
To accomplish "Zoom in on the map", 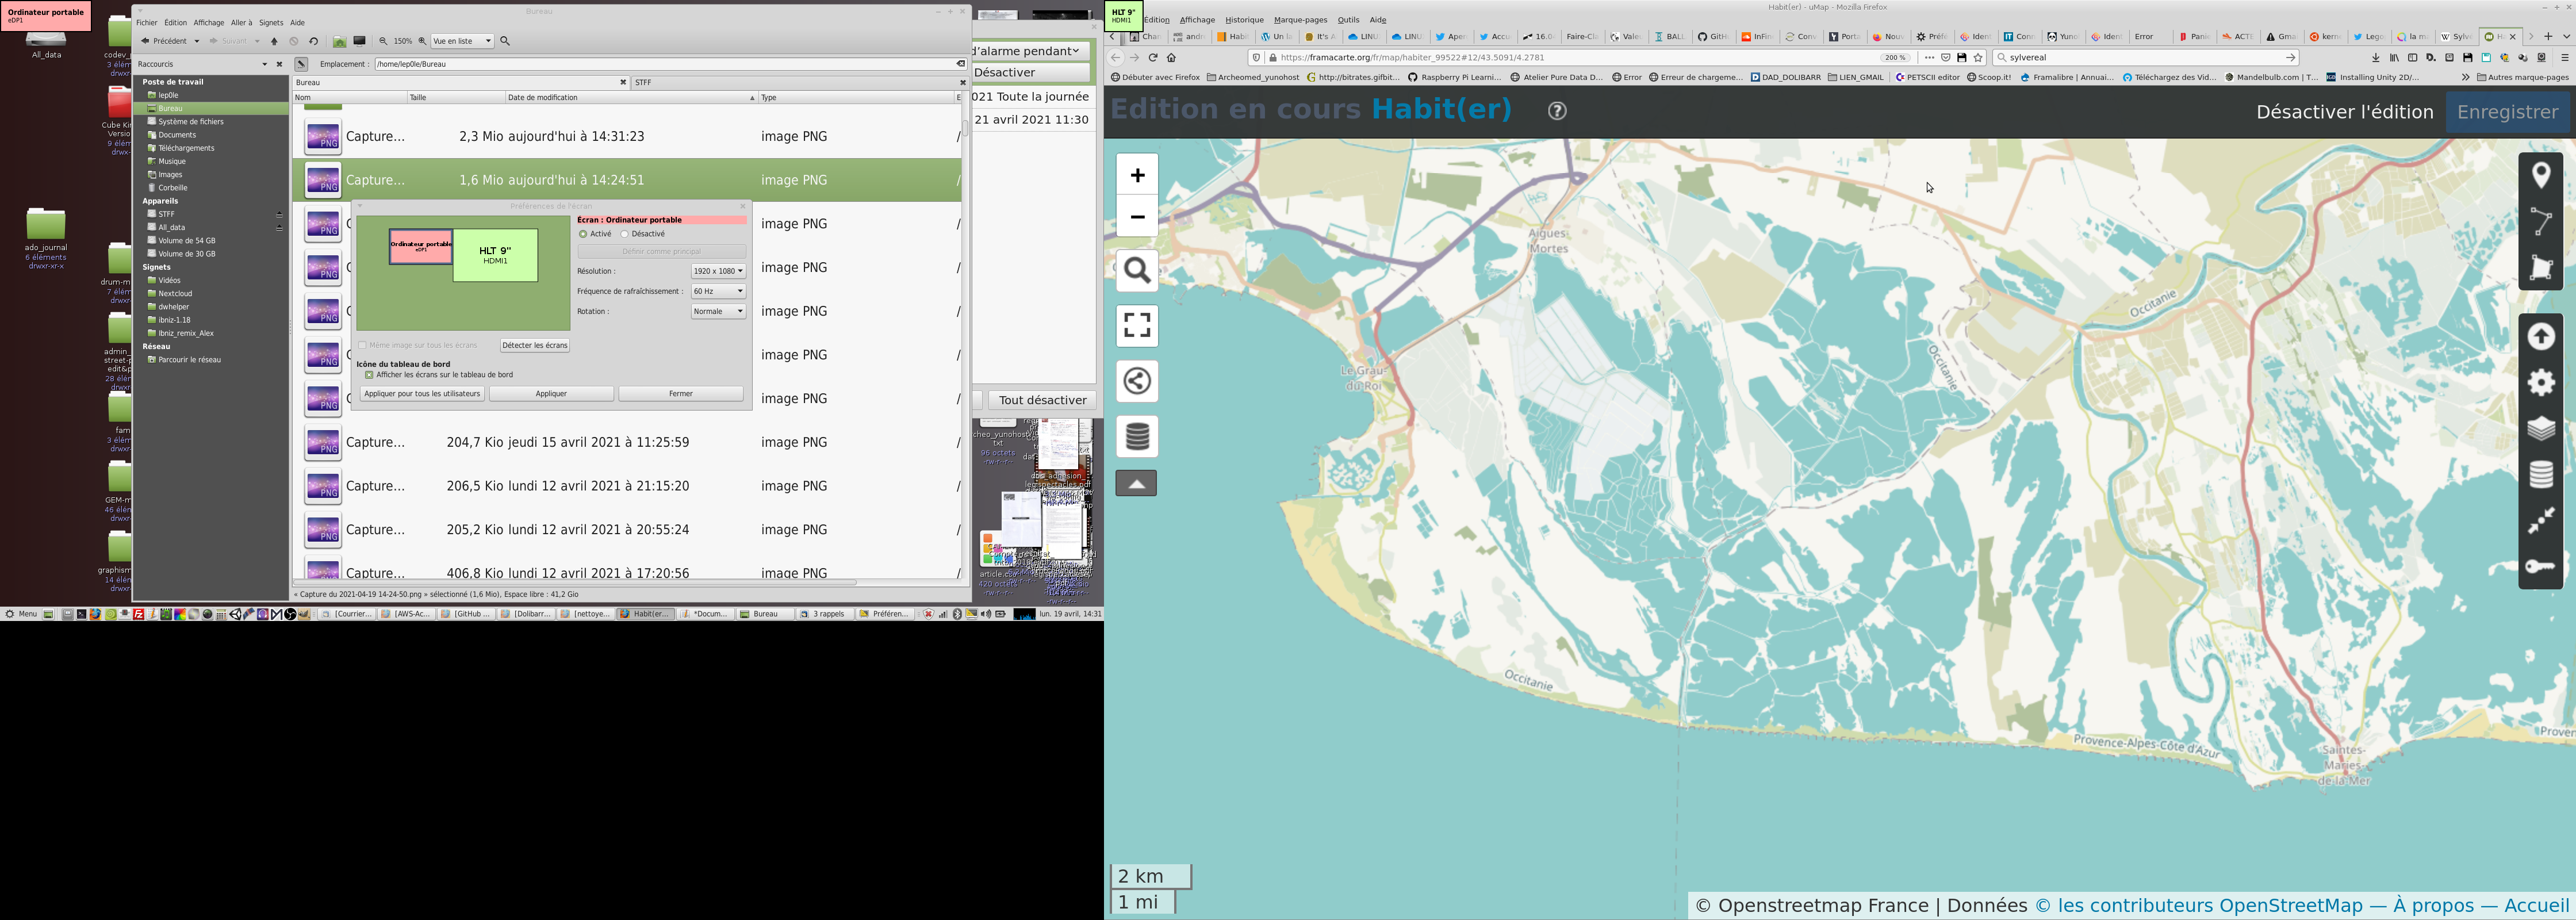I will 1137,176.
